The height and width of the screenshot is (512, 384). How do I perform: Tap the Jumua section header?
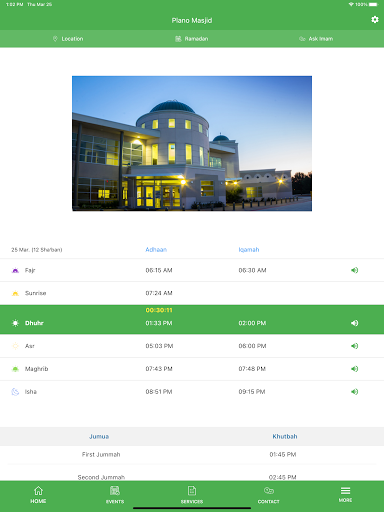click(x=99, y=436)
